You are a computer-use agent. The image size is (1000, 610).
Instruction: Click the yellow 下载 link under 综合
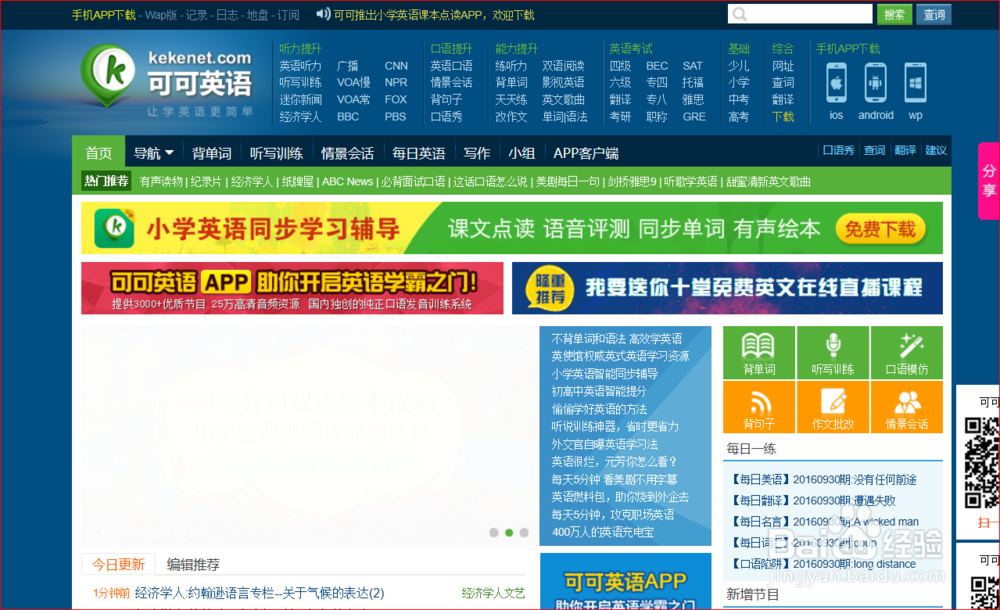(x=783, y=117)
